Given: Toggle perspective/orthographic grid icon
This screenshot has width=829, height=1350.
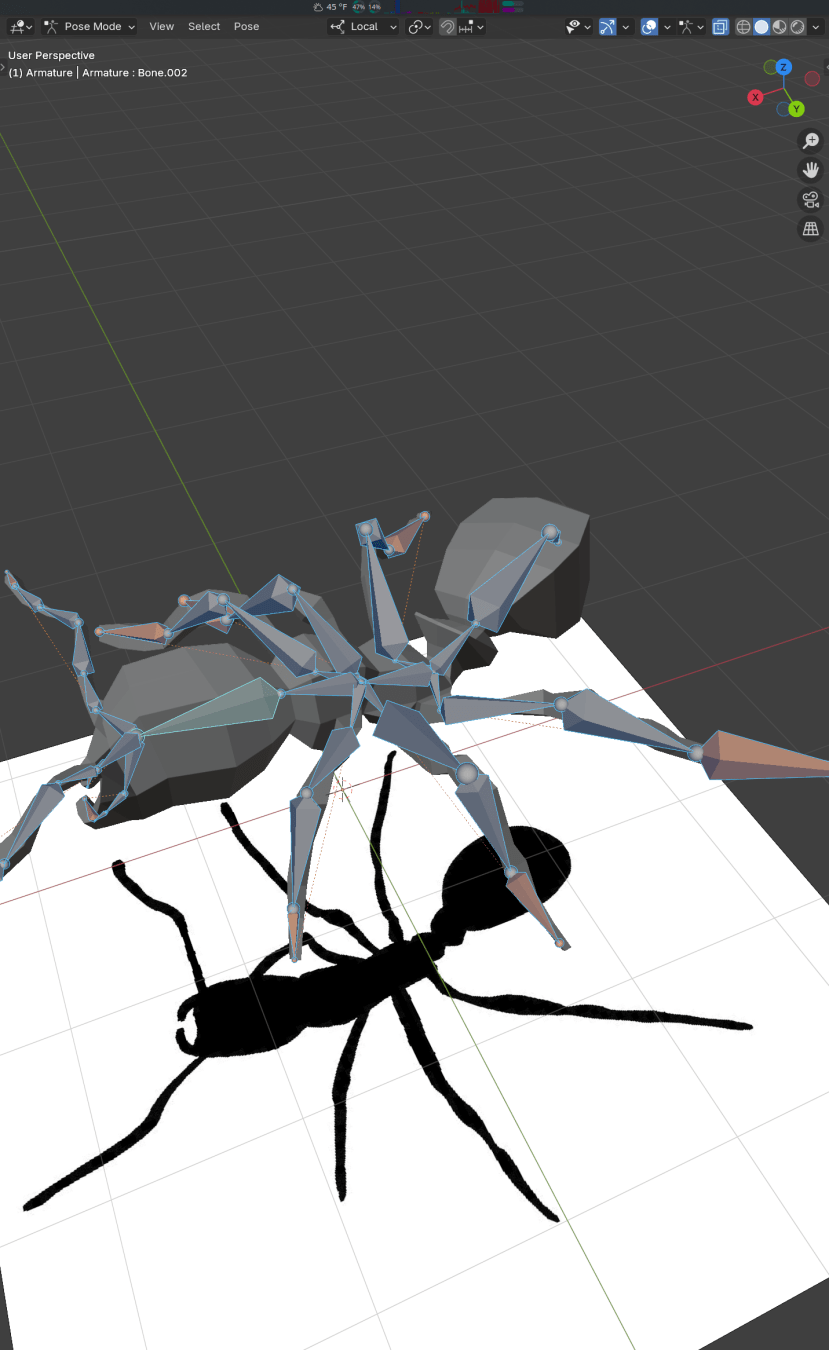Looking at the screenshot, I should click(x=810, y=229).
